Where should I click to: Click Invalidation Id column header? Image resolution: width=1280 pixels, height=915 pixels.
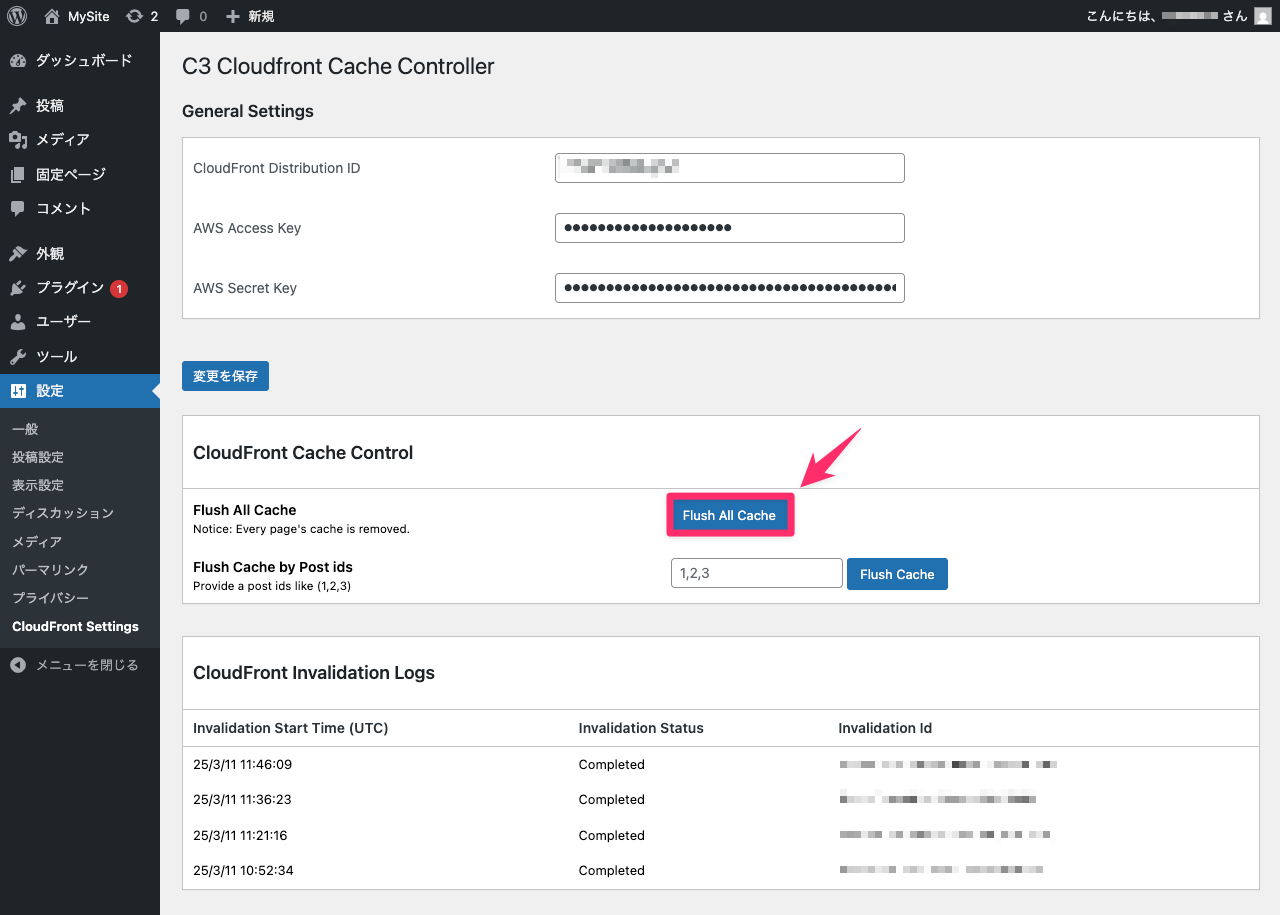click(885, 728)
